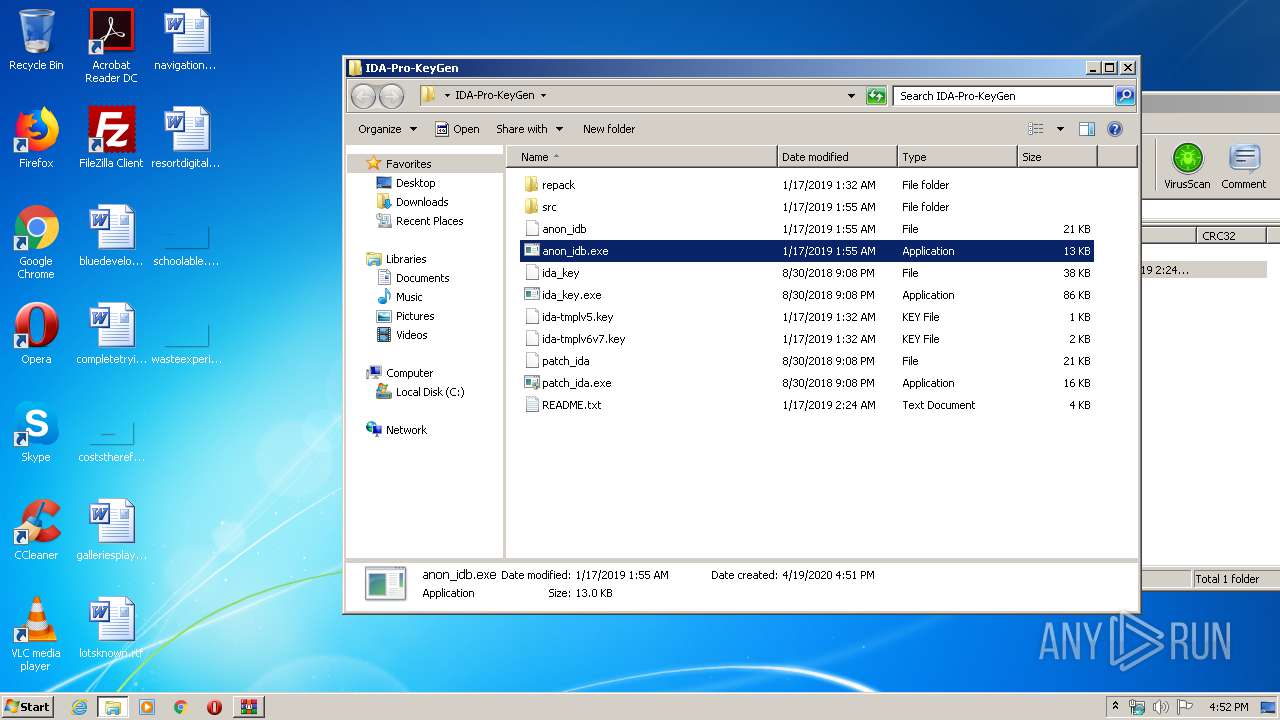Select Libraries in navigation pane
1280x720 pixels.
point(406,259)
